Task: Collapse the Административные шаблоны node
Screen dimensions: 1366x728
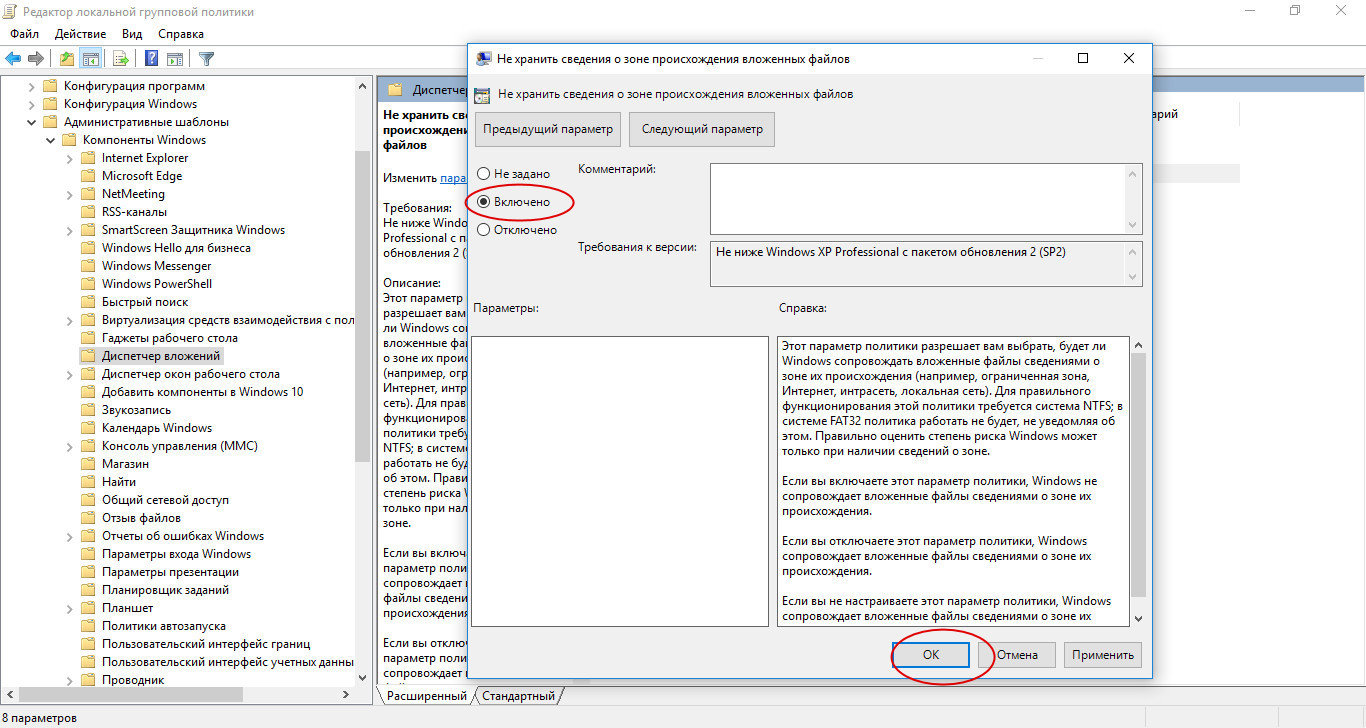Action: [31, 122]
